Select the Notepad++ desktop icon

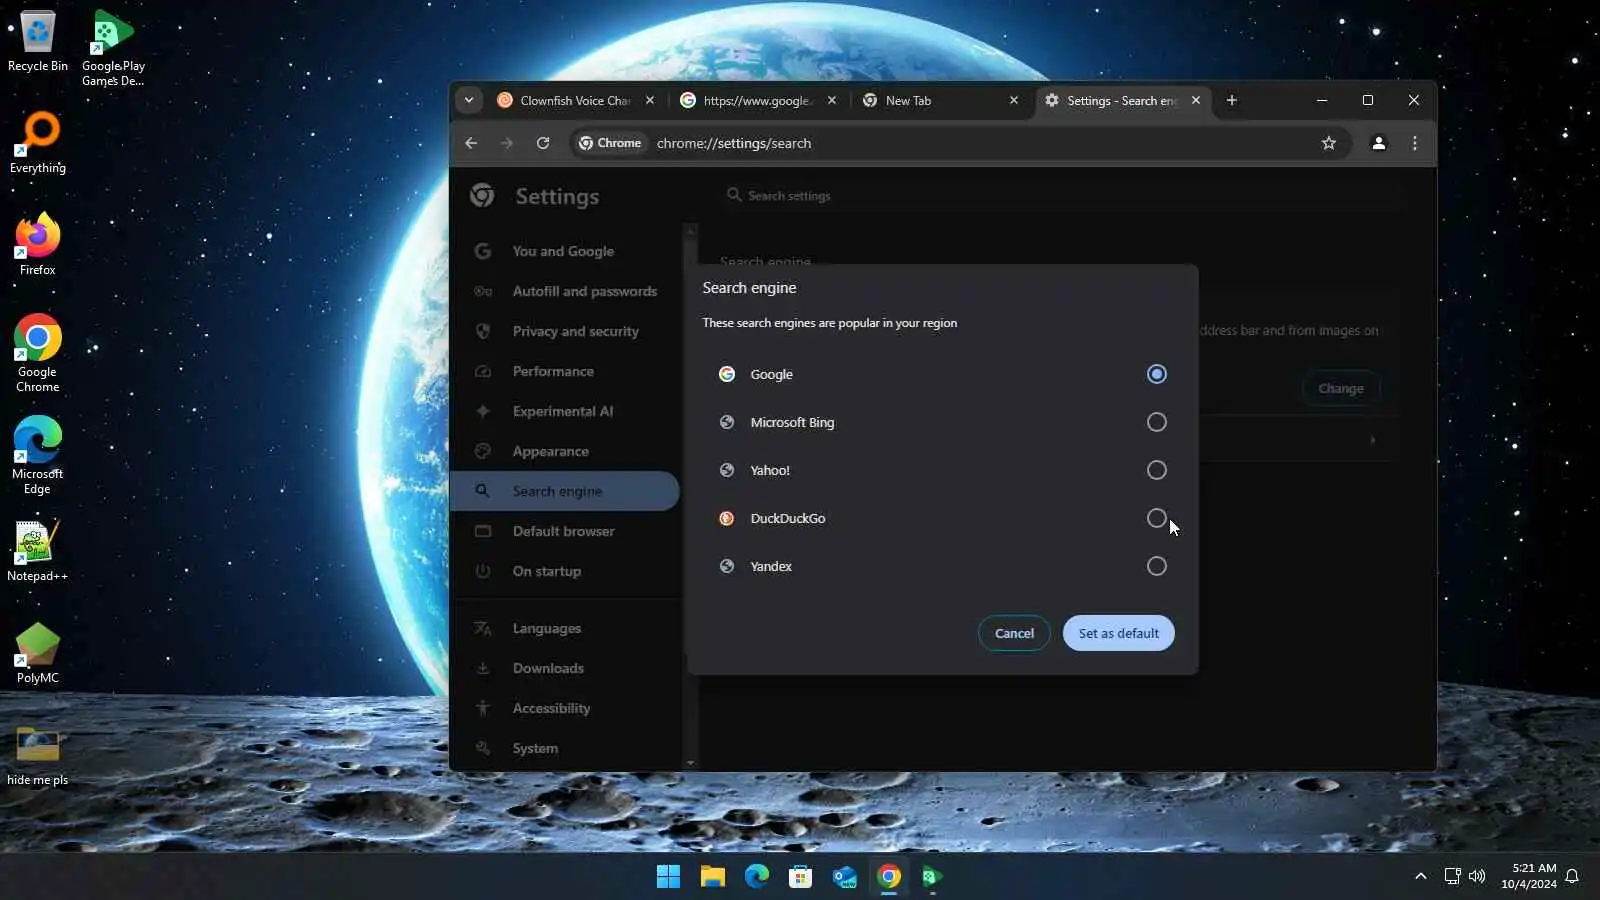[x=38, y=551]
